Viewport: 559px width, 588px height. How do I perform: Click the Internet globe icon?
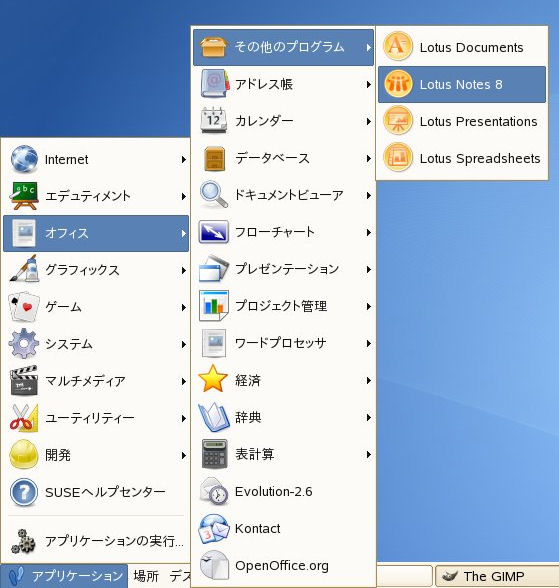pyautogui.click(x=24, y=159)
